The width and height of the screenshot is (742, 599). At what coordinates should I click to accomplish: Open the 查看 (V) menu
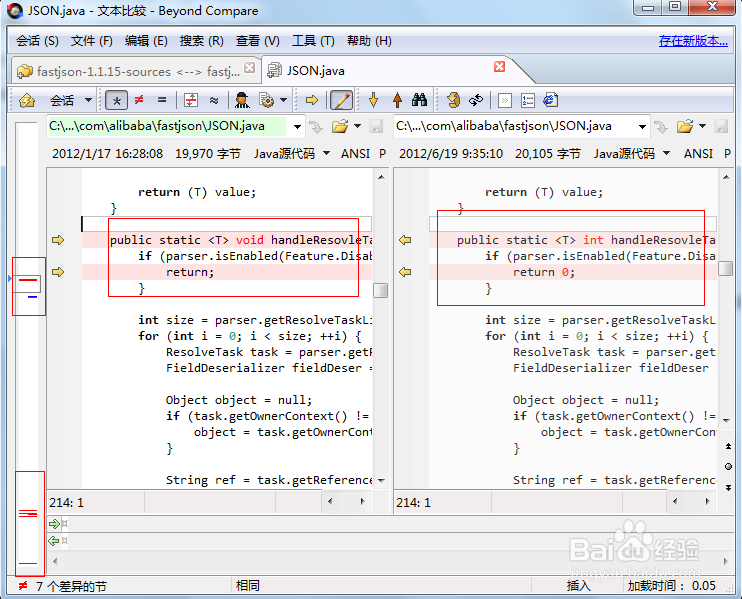tap(257, 41)
